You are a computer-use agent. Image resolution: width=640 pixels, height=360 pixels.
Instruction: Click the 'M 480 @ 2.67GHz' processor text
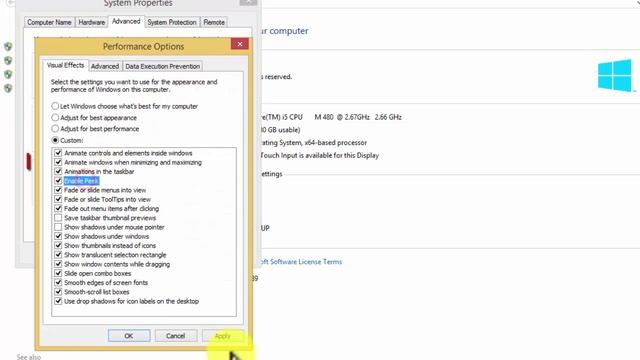(342, 117)
